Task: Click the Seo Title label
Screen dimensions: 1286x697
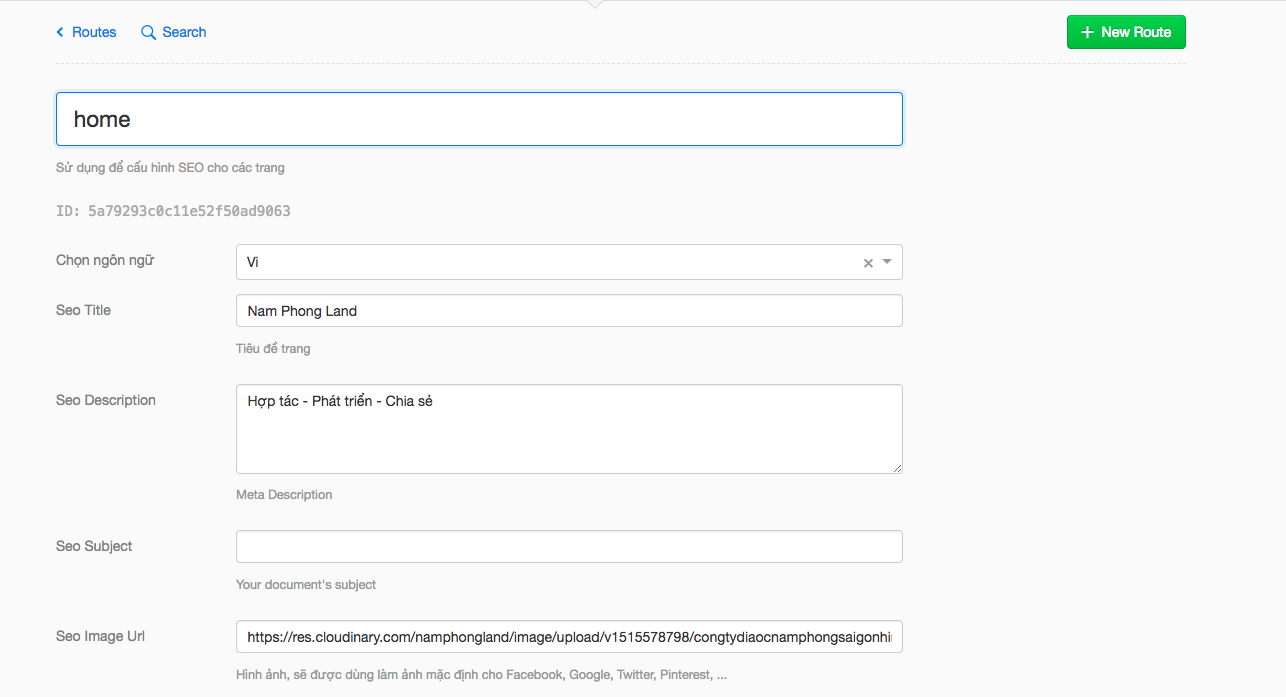Action: 83,310
